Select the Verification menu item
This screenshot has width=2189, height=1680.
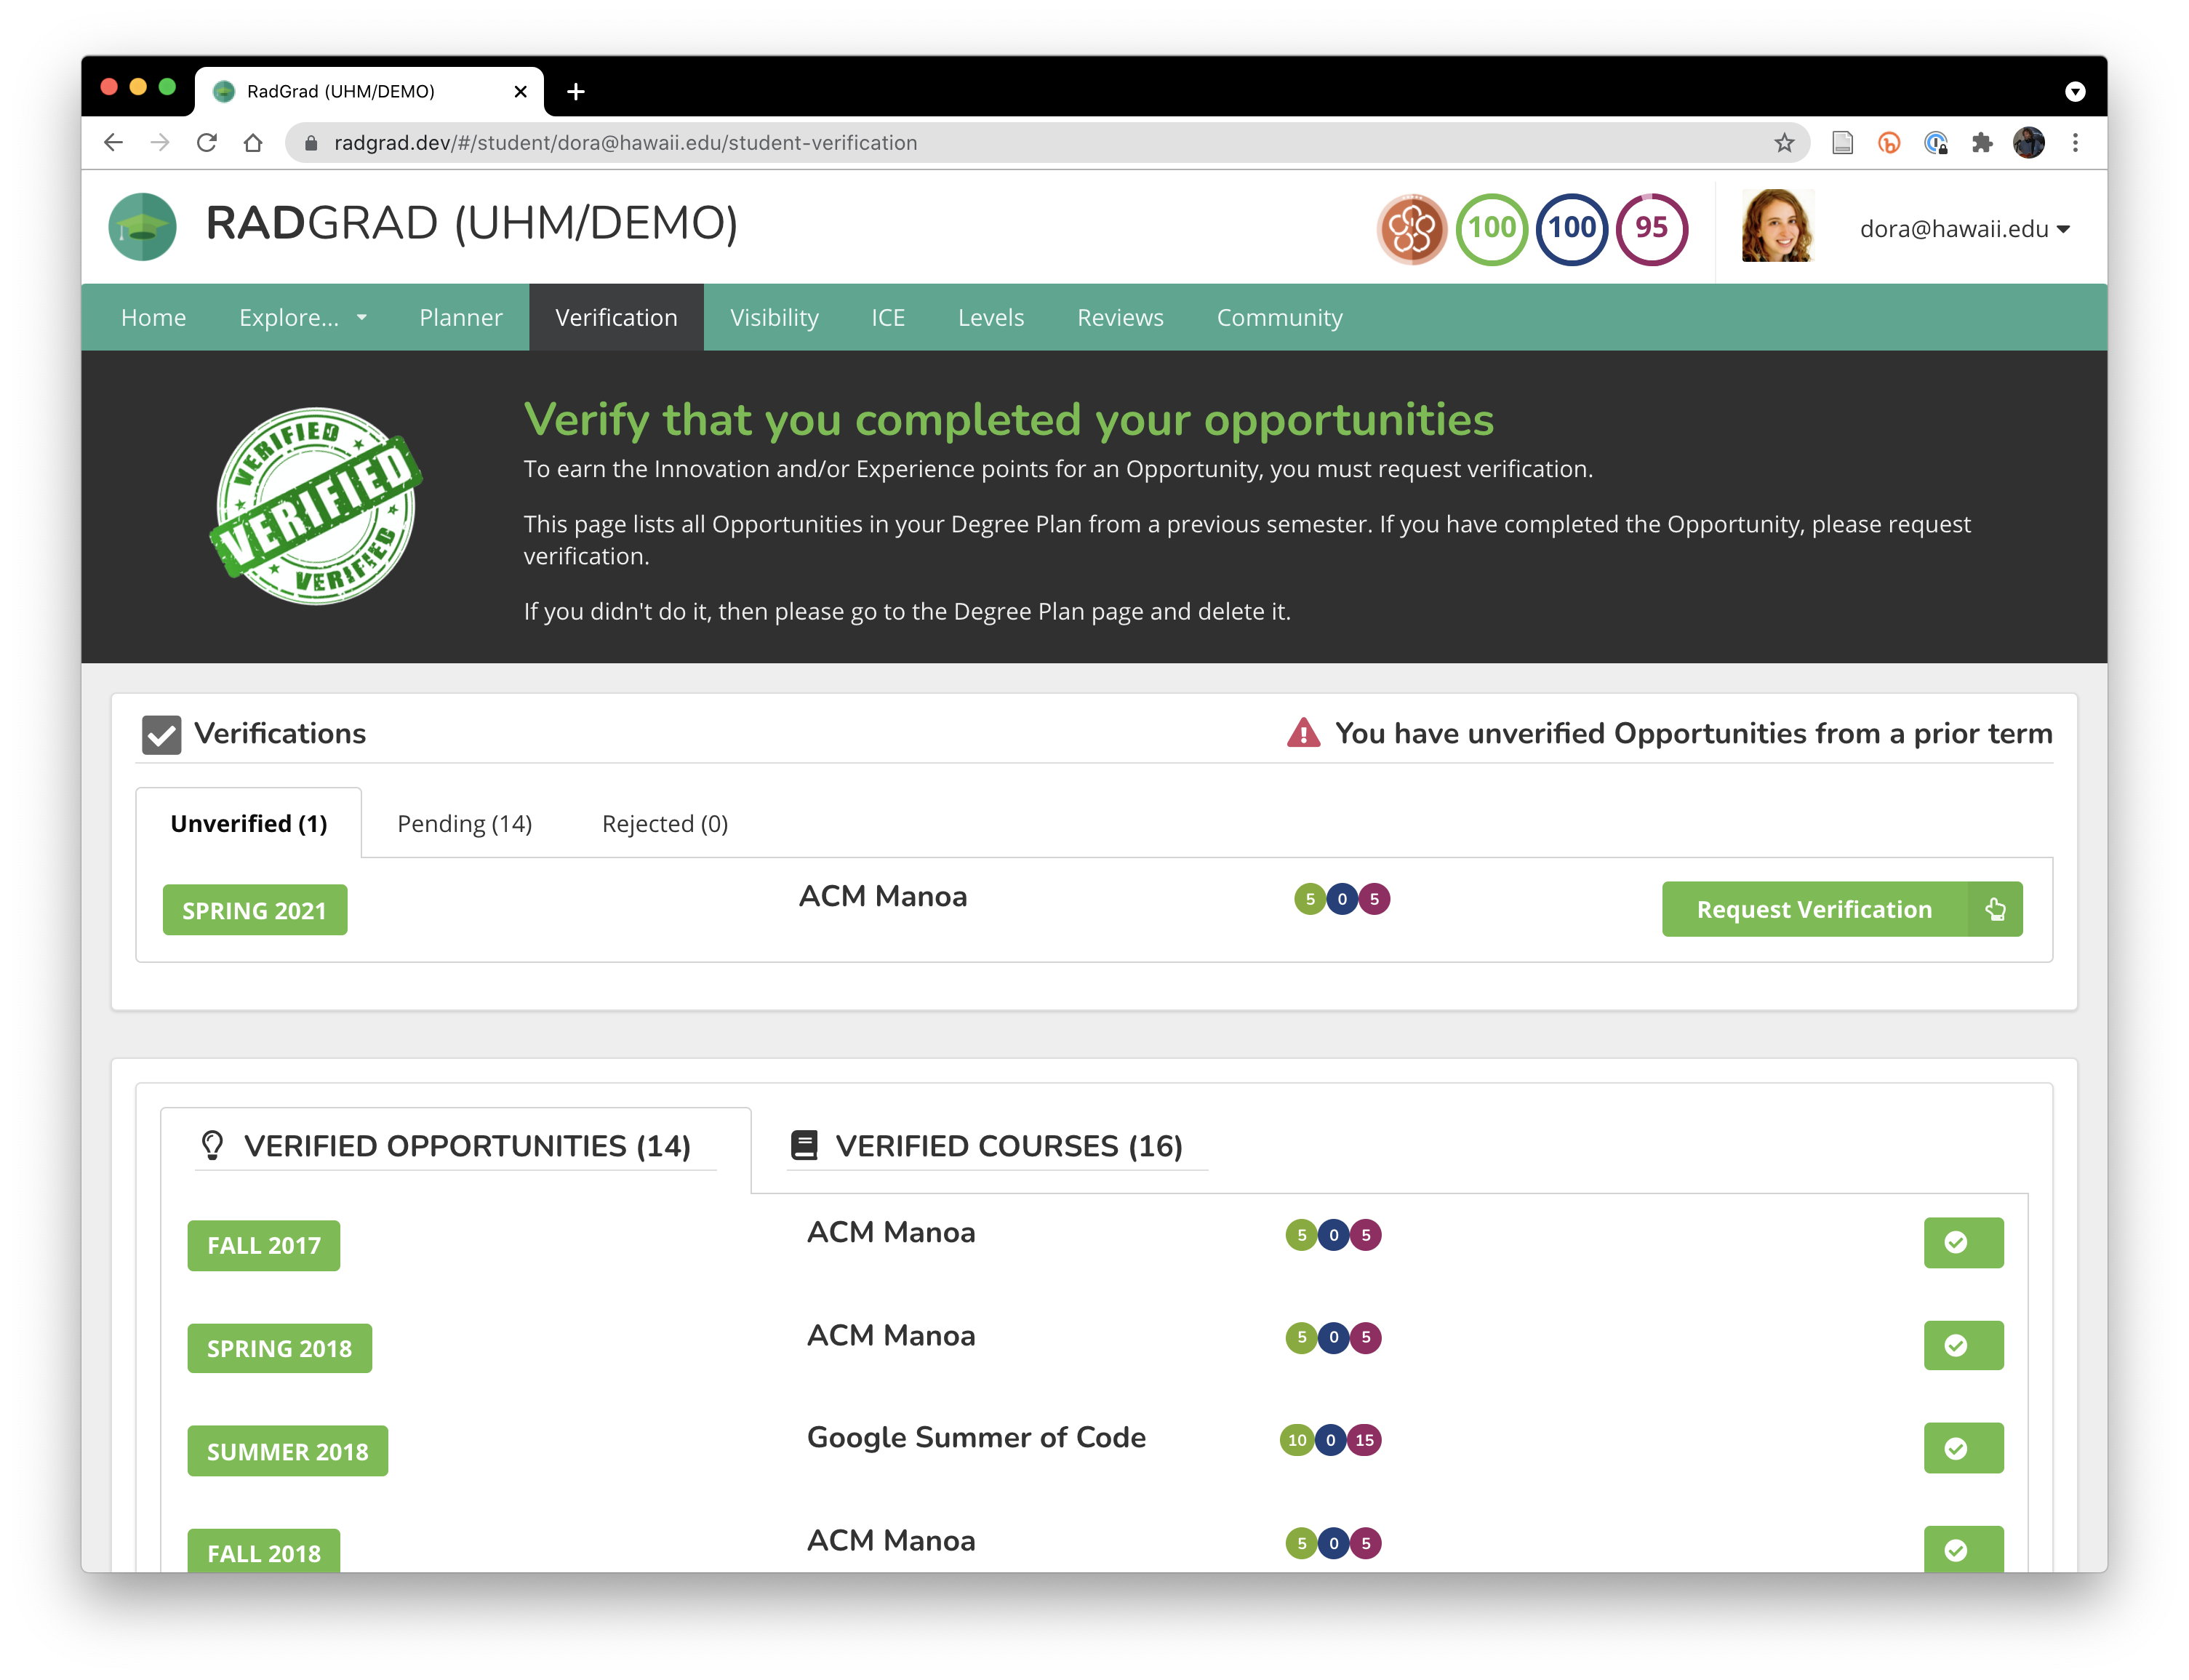click(x=616, y=317)
